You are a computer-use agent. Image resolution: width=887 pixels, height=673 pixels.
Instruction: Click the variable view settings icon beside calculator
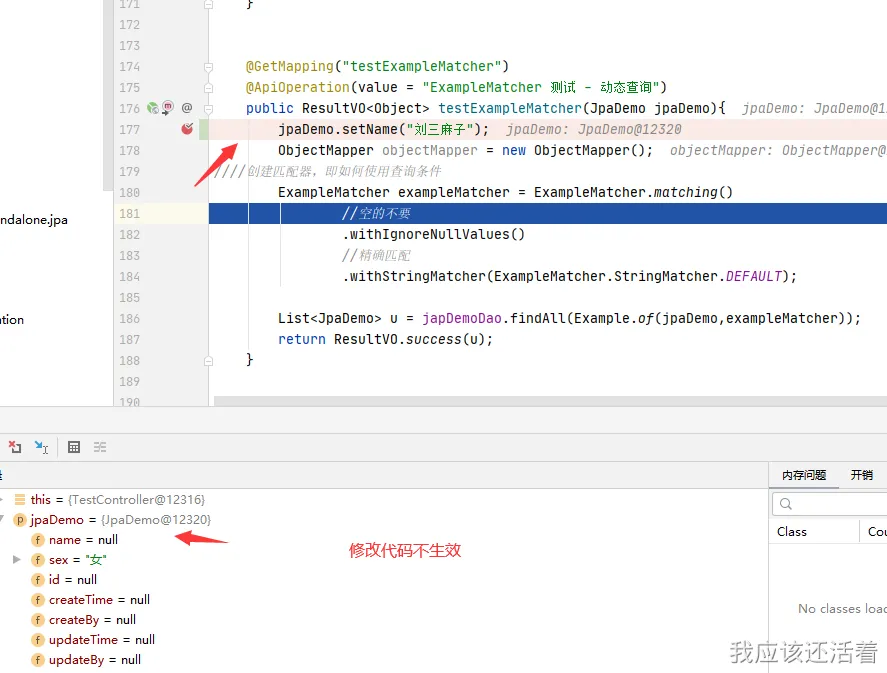[99, 447]
